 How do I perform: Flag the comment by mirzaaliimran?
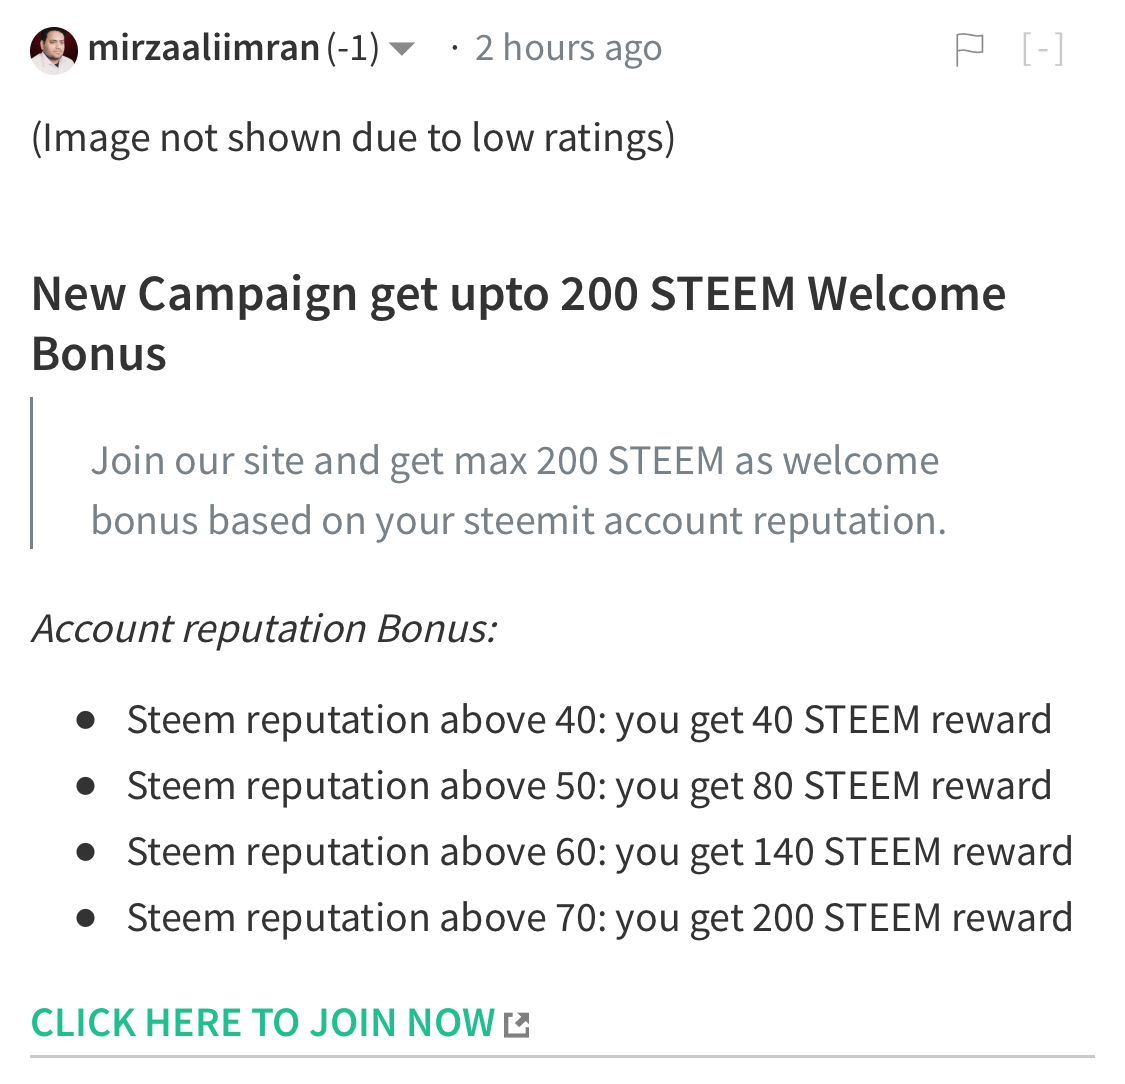969,49
